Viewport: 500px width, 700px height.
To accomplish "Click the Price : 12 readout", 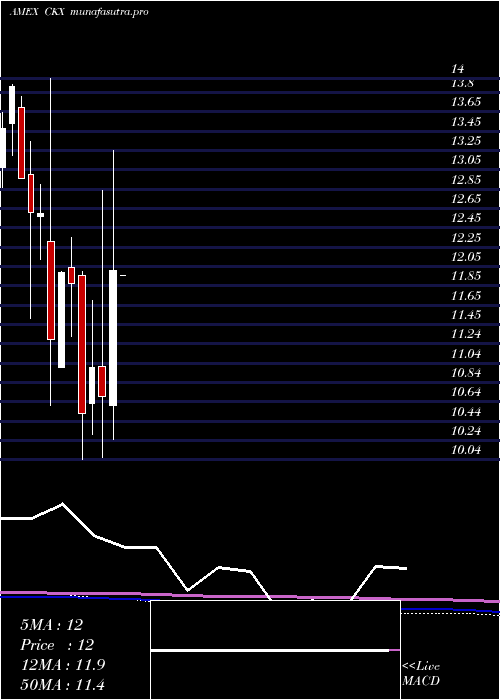I will pyautogui.click(x=57, y=645).
